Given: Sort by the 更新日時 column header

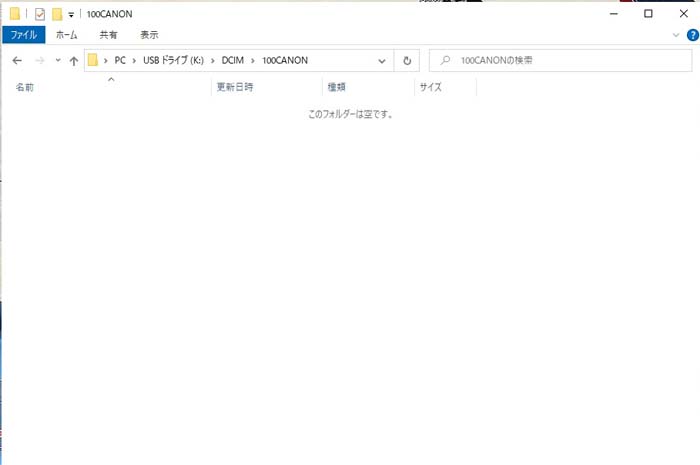Looking at the screenshot, I should pos(267,87).
